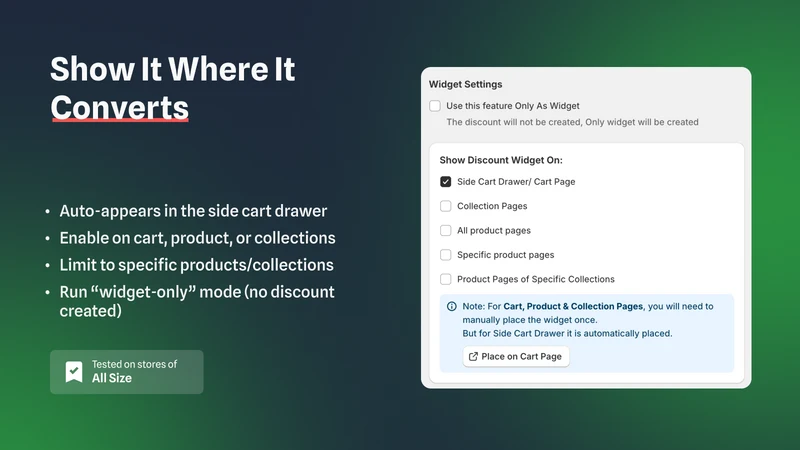
Task: Click the Widget Settings heading
Action: (465, 84)
